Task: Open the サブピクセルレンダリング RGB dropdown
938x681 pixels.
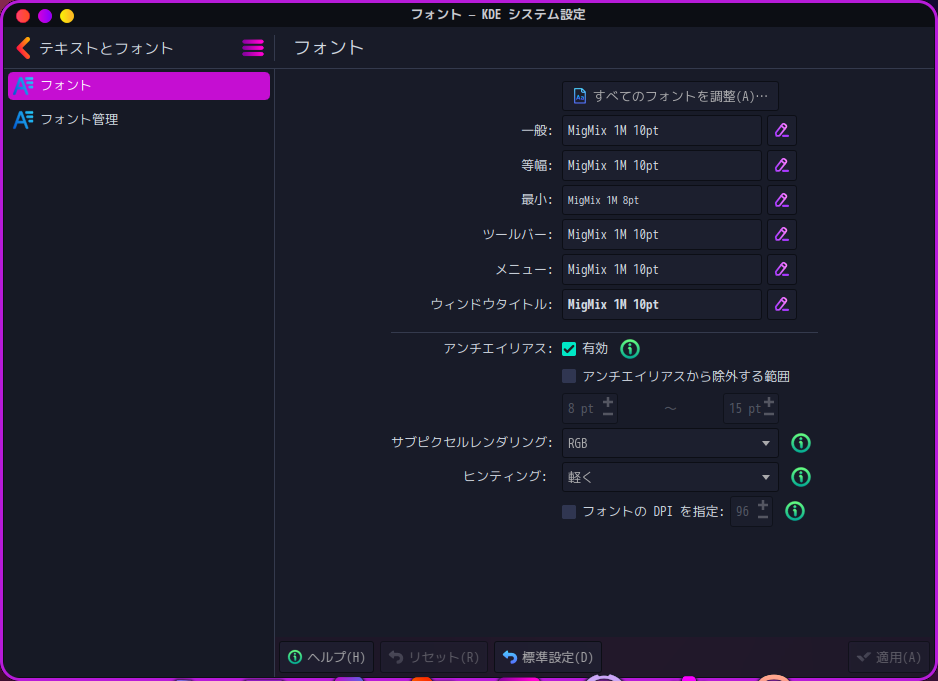Action: pyautogui.click(x=669, y=442)
